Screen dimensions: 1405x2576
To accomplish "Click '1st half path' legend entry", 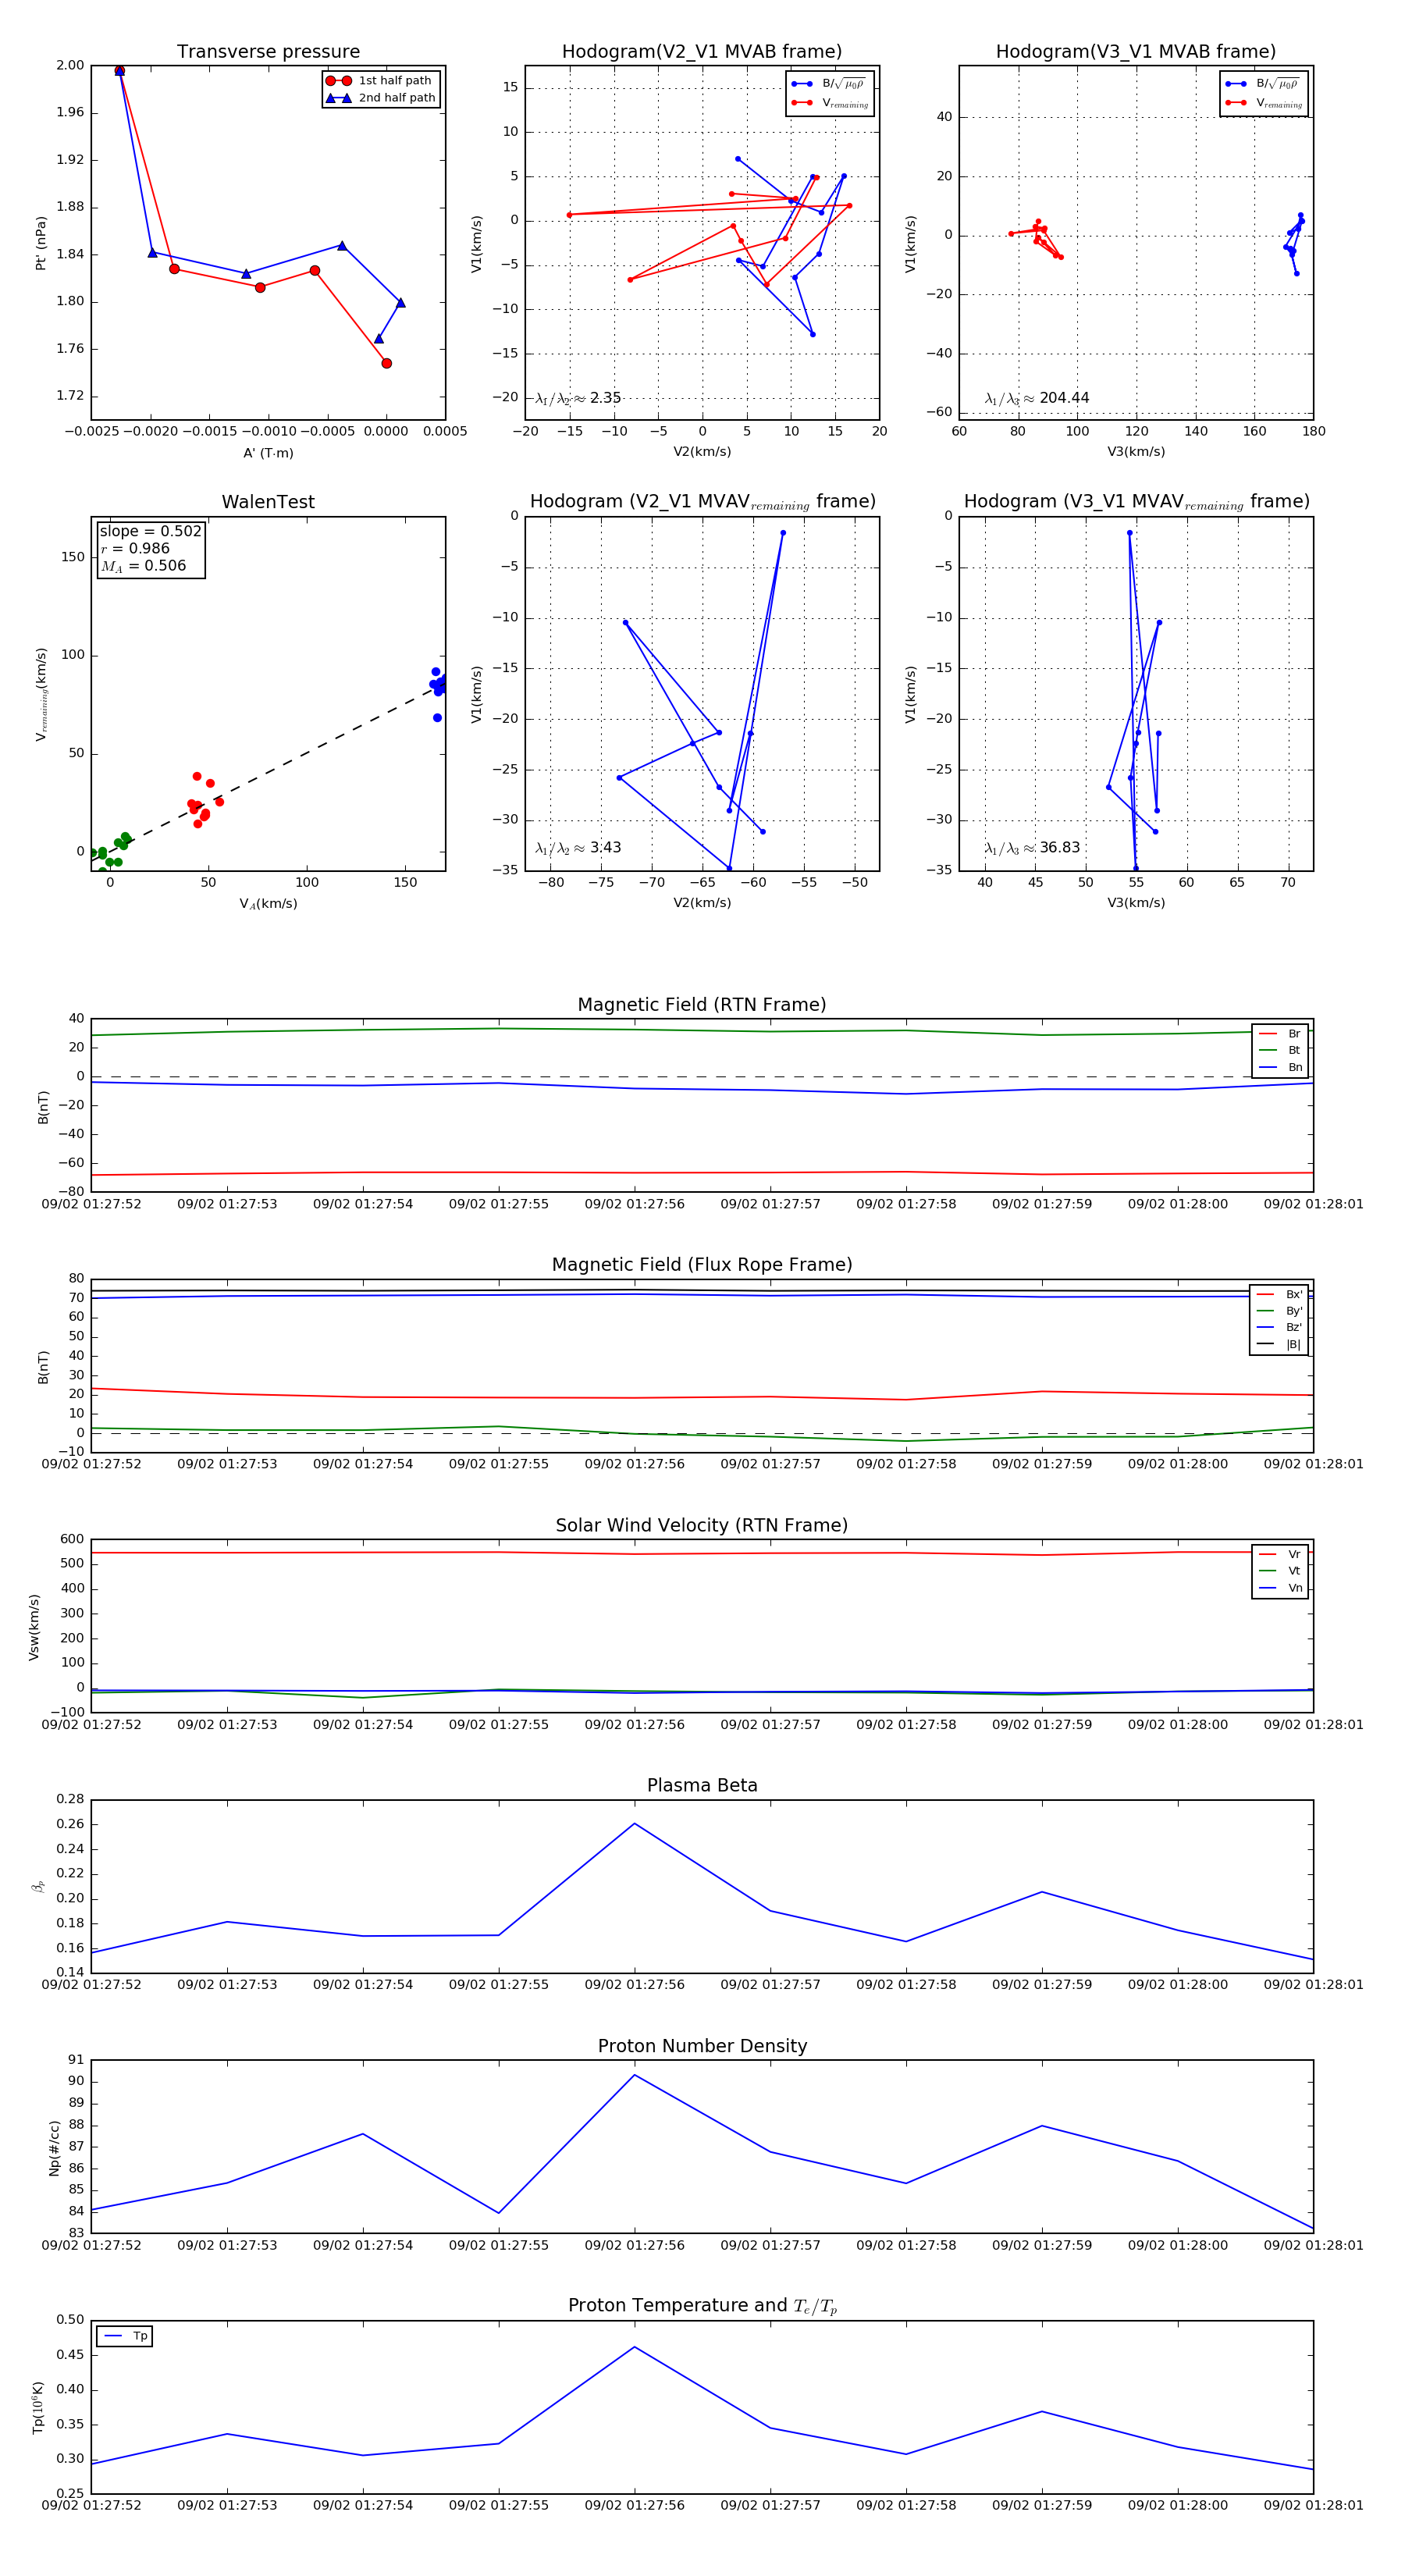I will click(x=380, y=81).
